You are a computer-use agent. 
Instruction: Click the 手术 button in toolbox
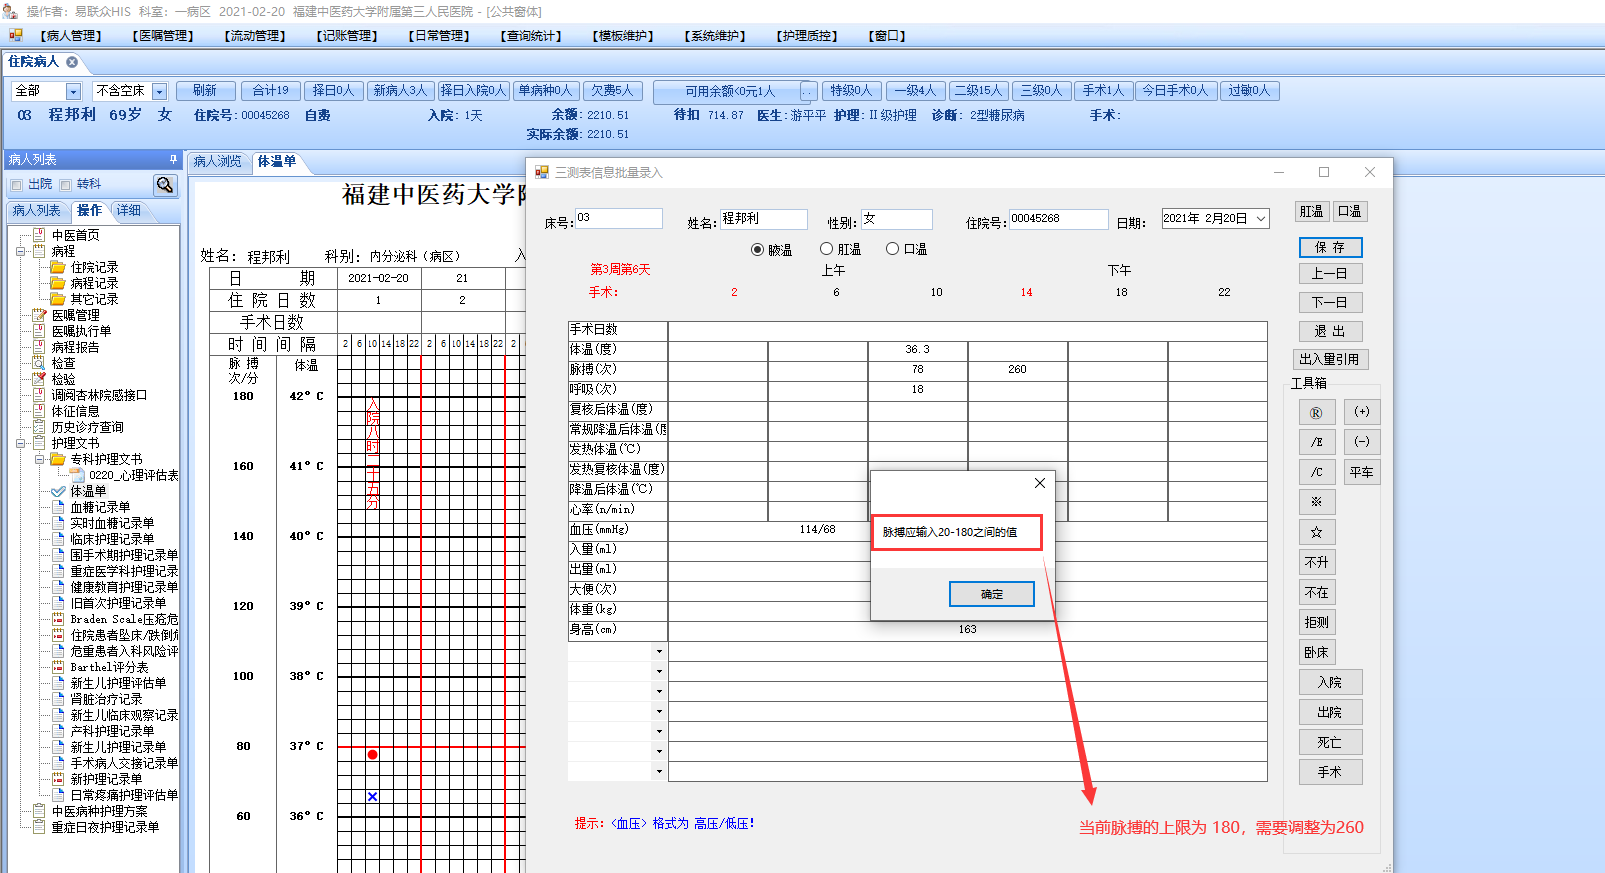(1330, 772)
